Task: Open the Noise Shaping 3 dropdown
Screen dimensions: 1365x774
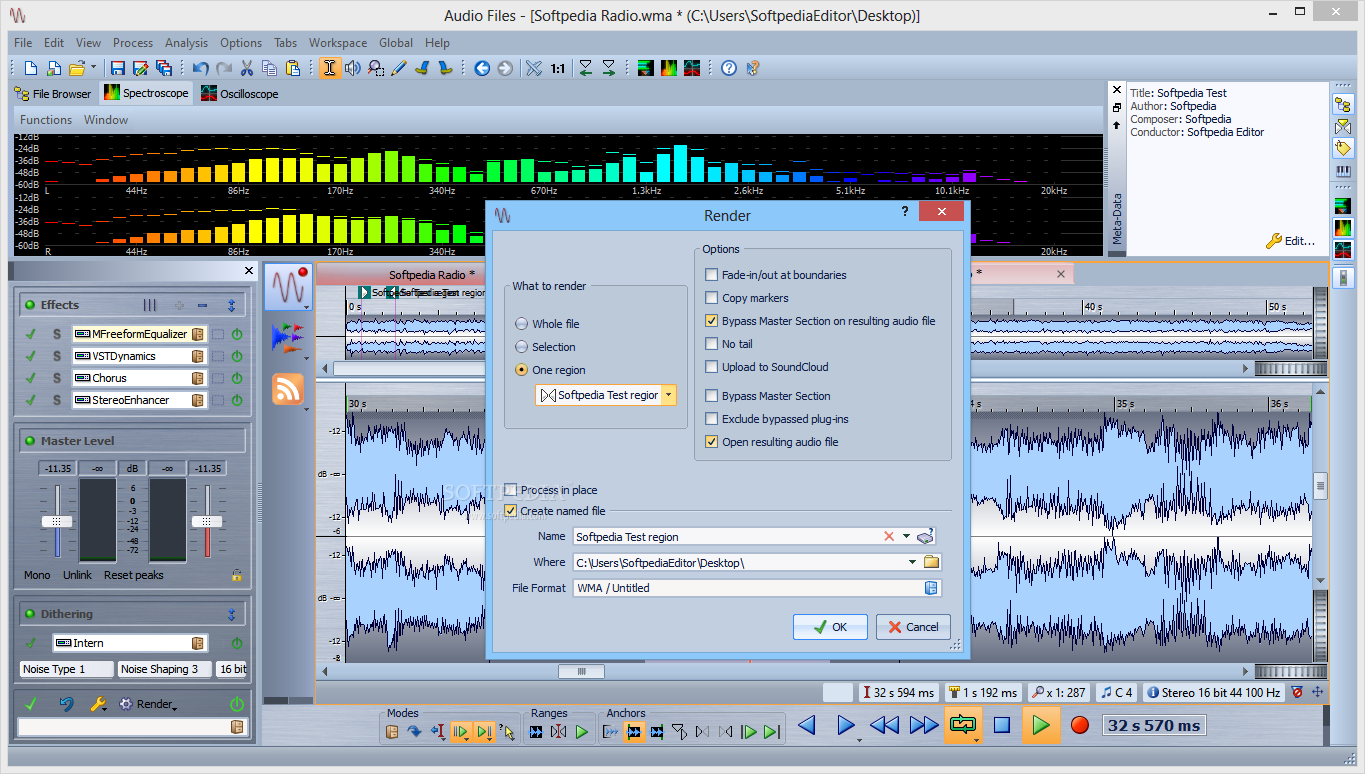Action: pyautogui.click(x=164, y=669)
